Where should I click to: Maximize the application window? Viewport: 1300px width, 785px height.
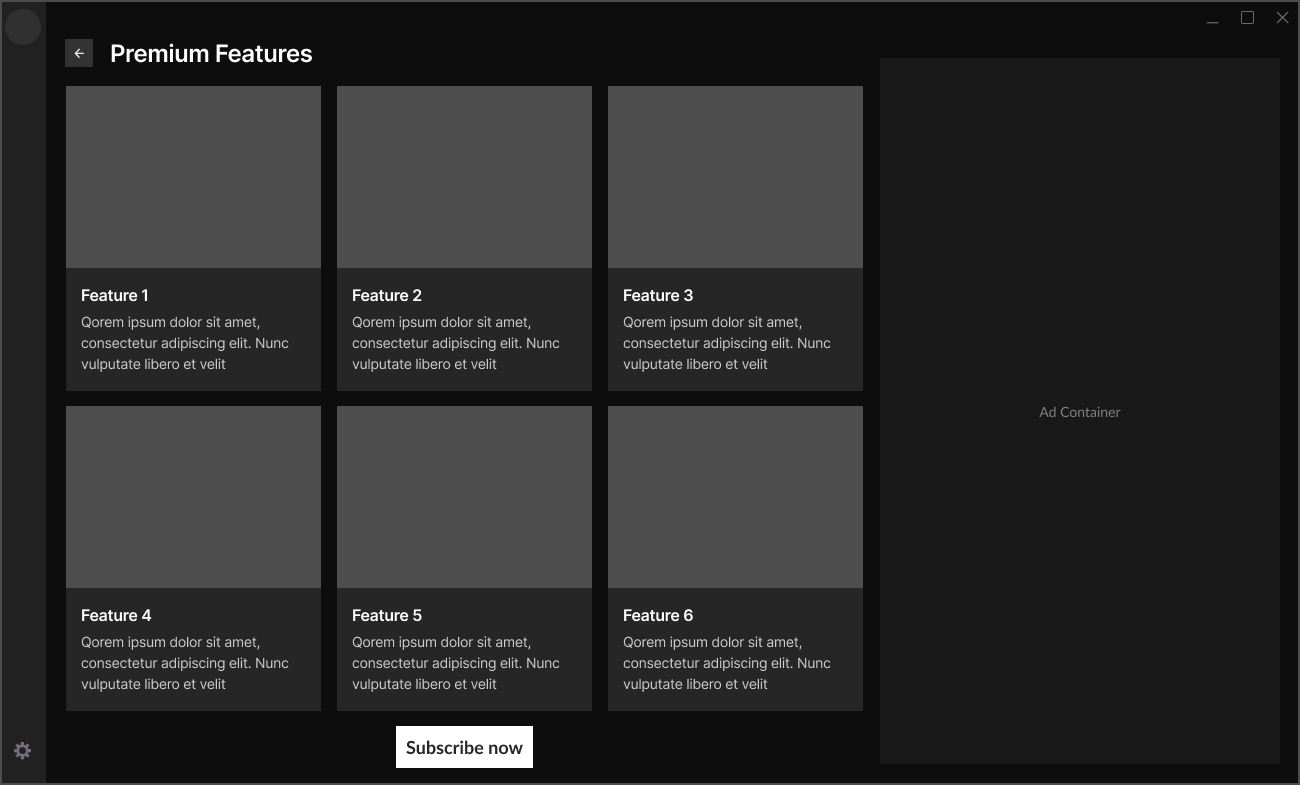(x=1247, y=18)
